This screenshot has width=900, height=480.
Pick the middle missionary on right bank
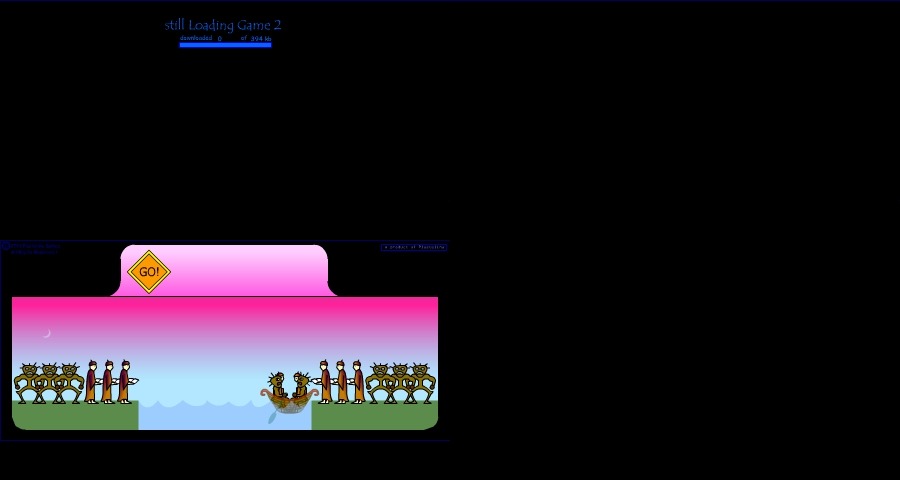[341, 382]
